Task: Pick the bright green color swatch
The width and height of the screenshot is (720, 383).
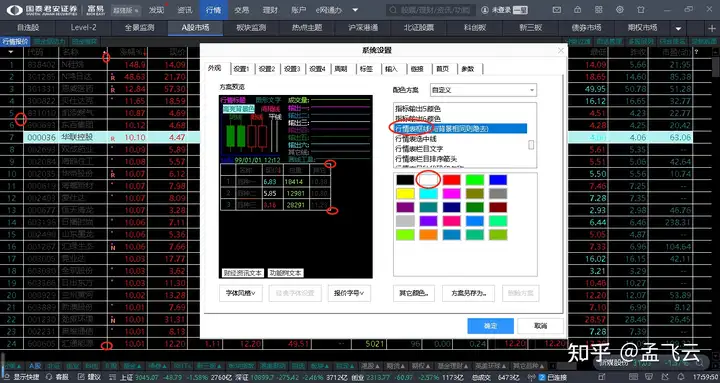Action: 475,180
